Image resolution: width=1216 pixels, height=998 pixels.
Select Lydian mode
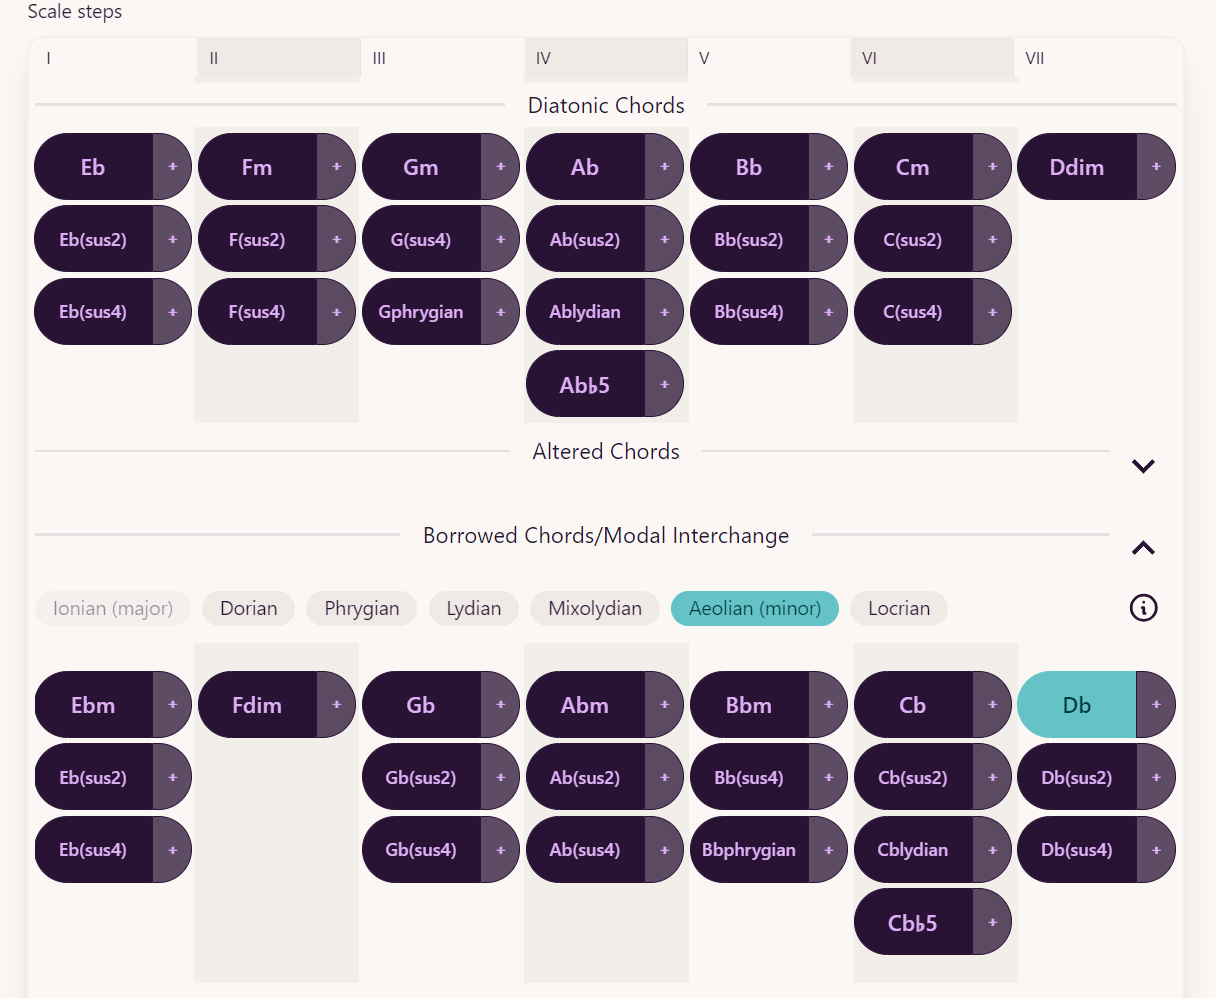[474, 608]
